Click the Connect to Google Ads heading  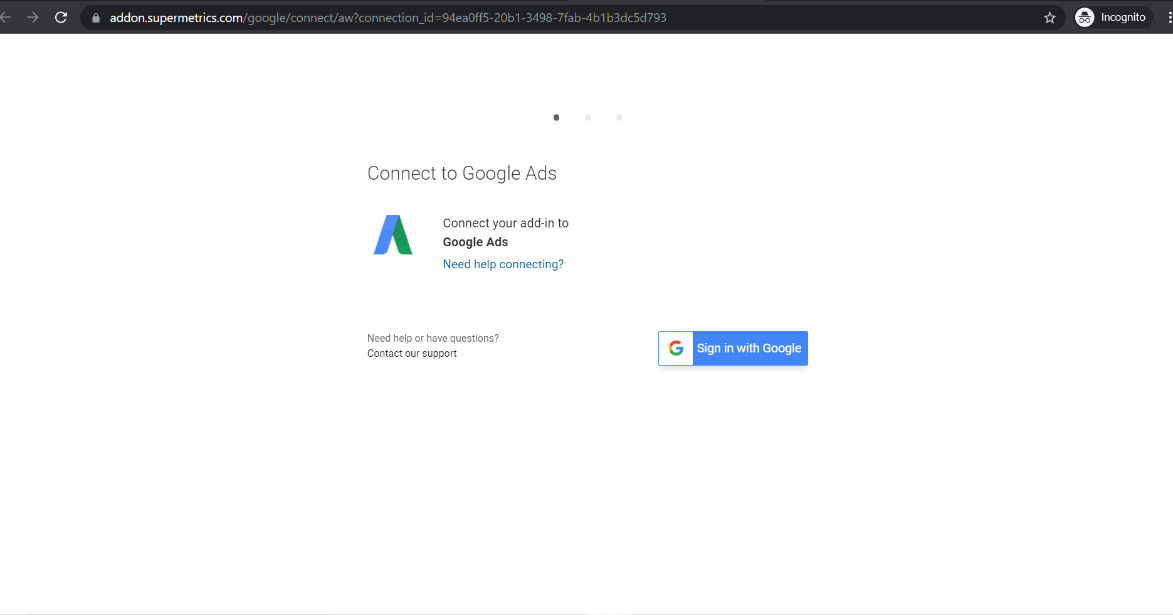pos(462,173)
